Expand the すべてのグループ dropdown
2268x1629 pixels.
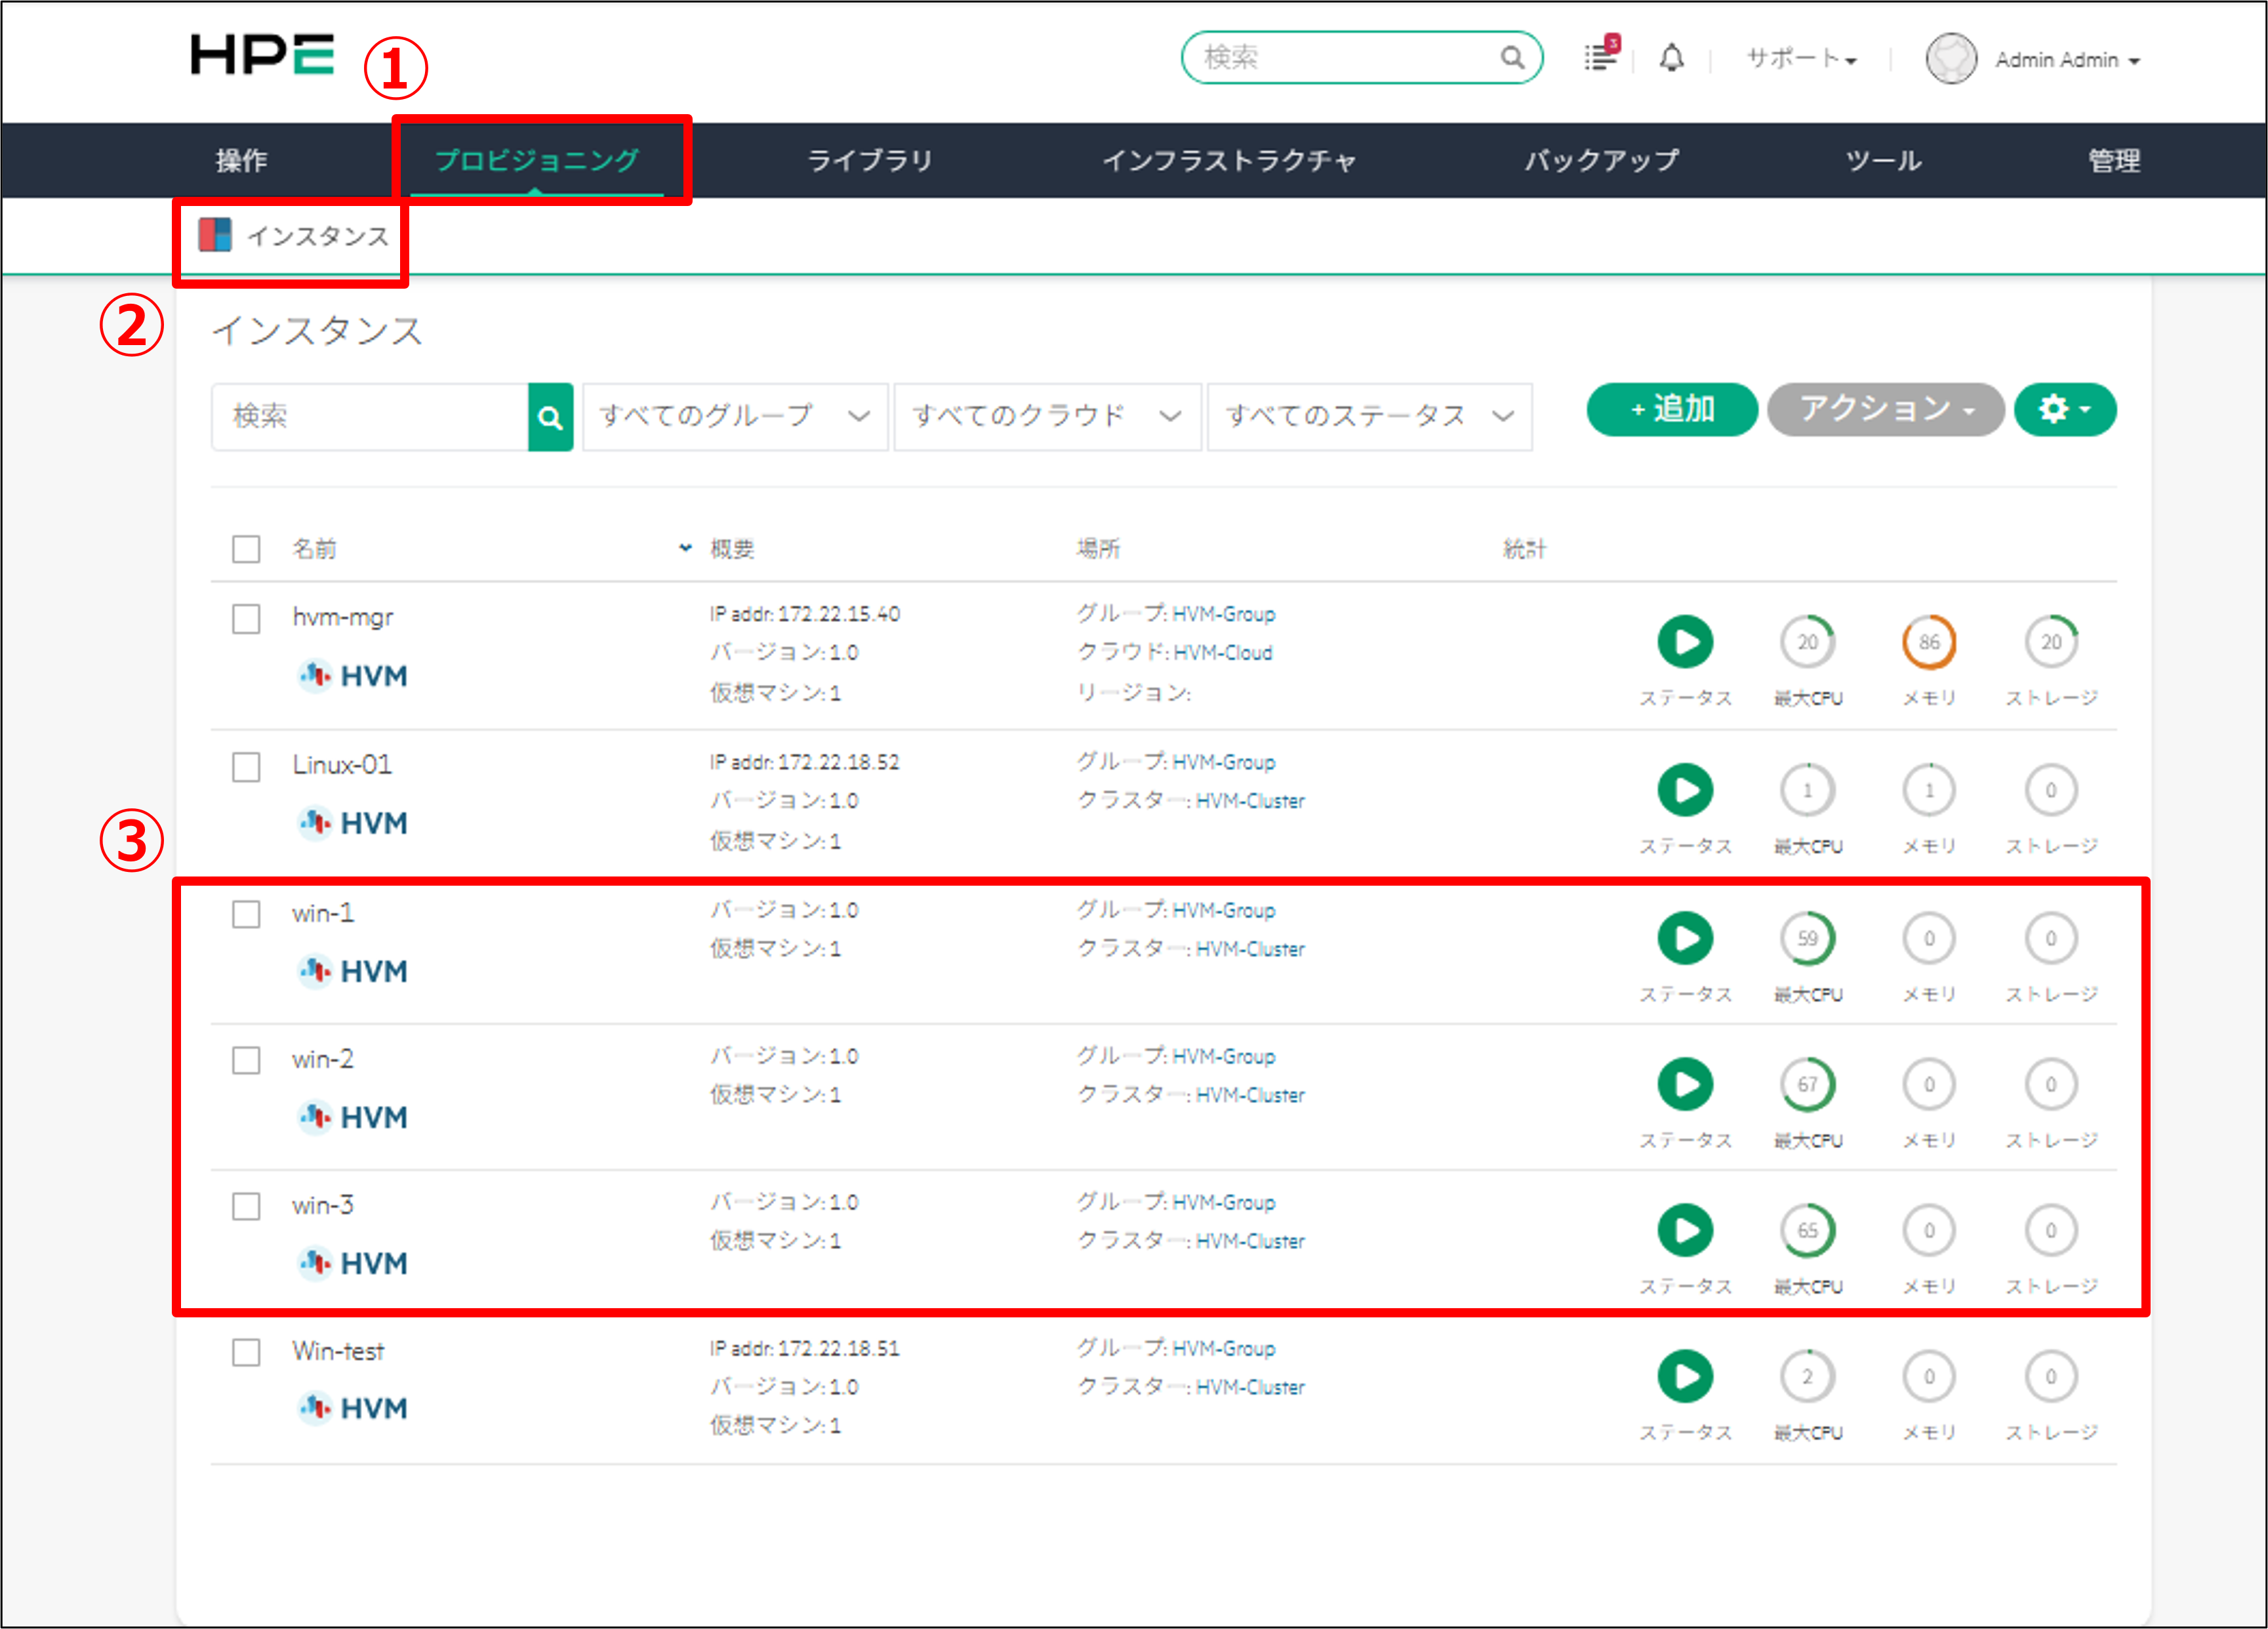click(735, 416)
